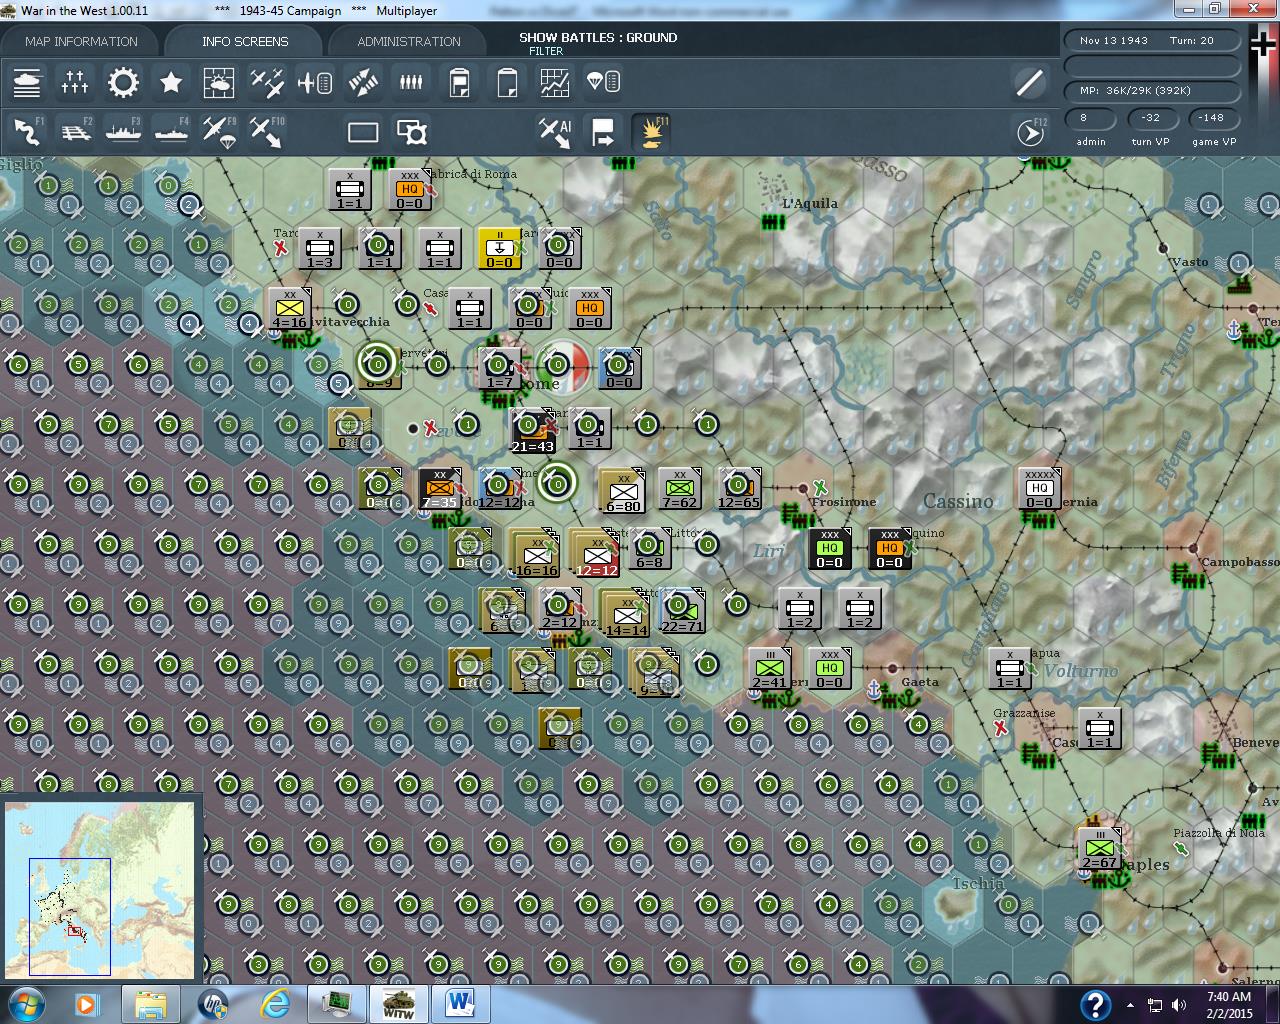Image resolution: width=1280 pixels, height=1024 pixels.
Task: Select the 12=65 unit near Frosinone
Action: (739, 489)
